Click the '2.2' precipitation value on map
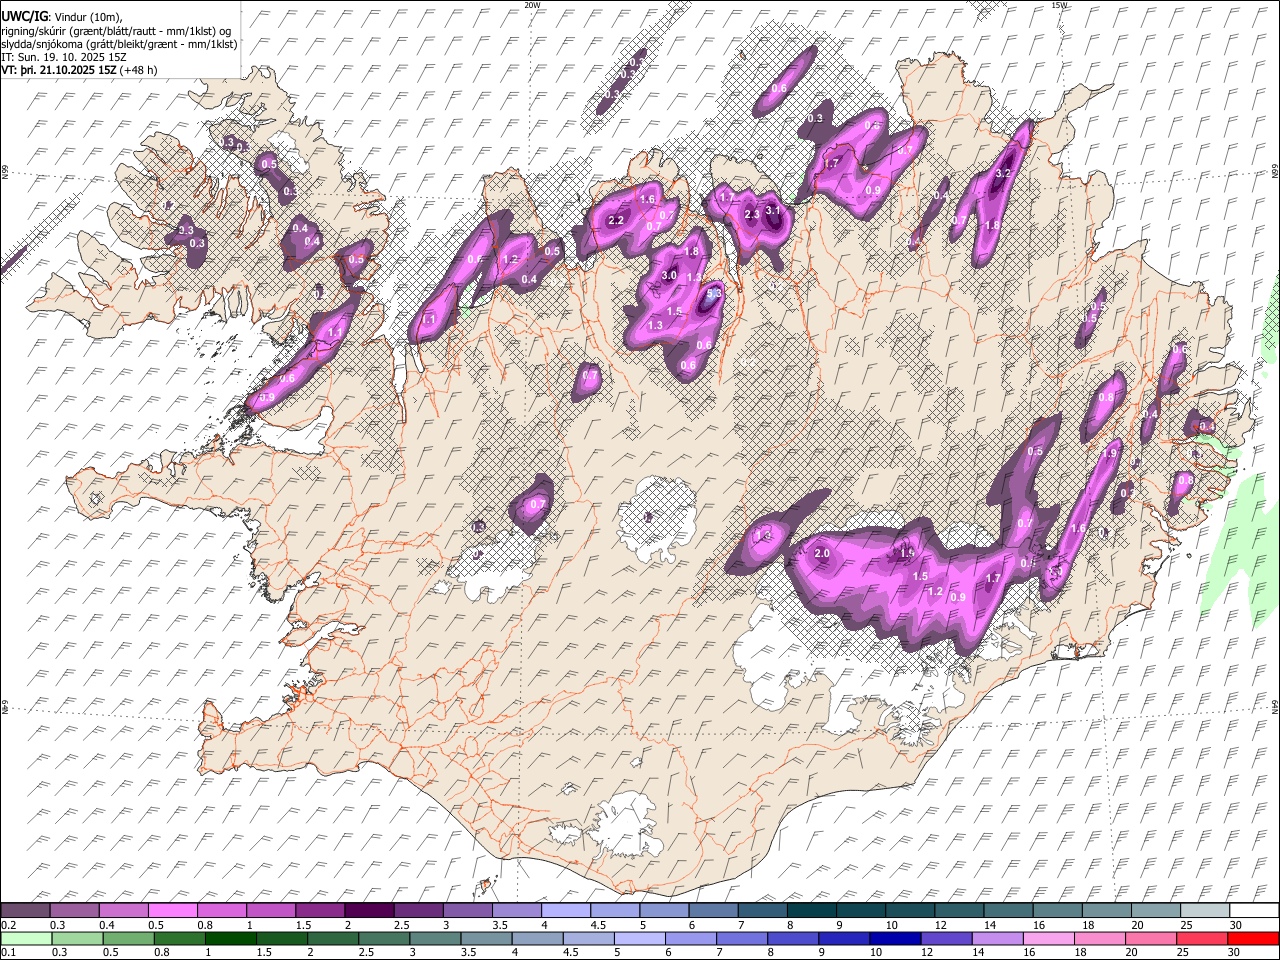This screenshot has height=960, width=1280. (616, 220)
